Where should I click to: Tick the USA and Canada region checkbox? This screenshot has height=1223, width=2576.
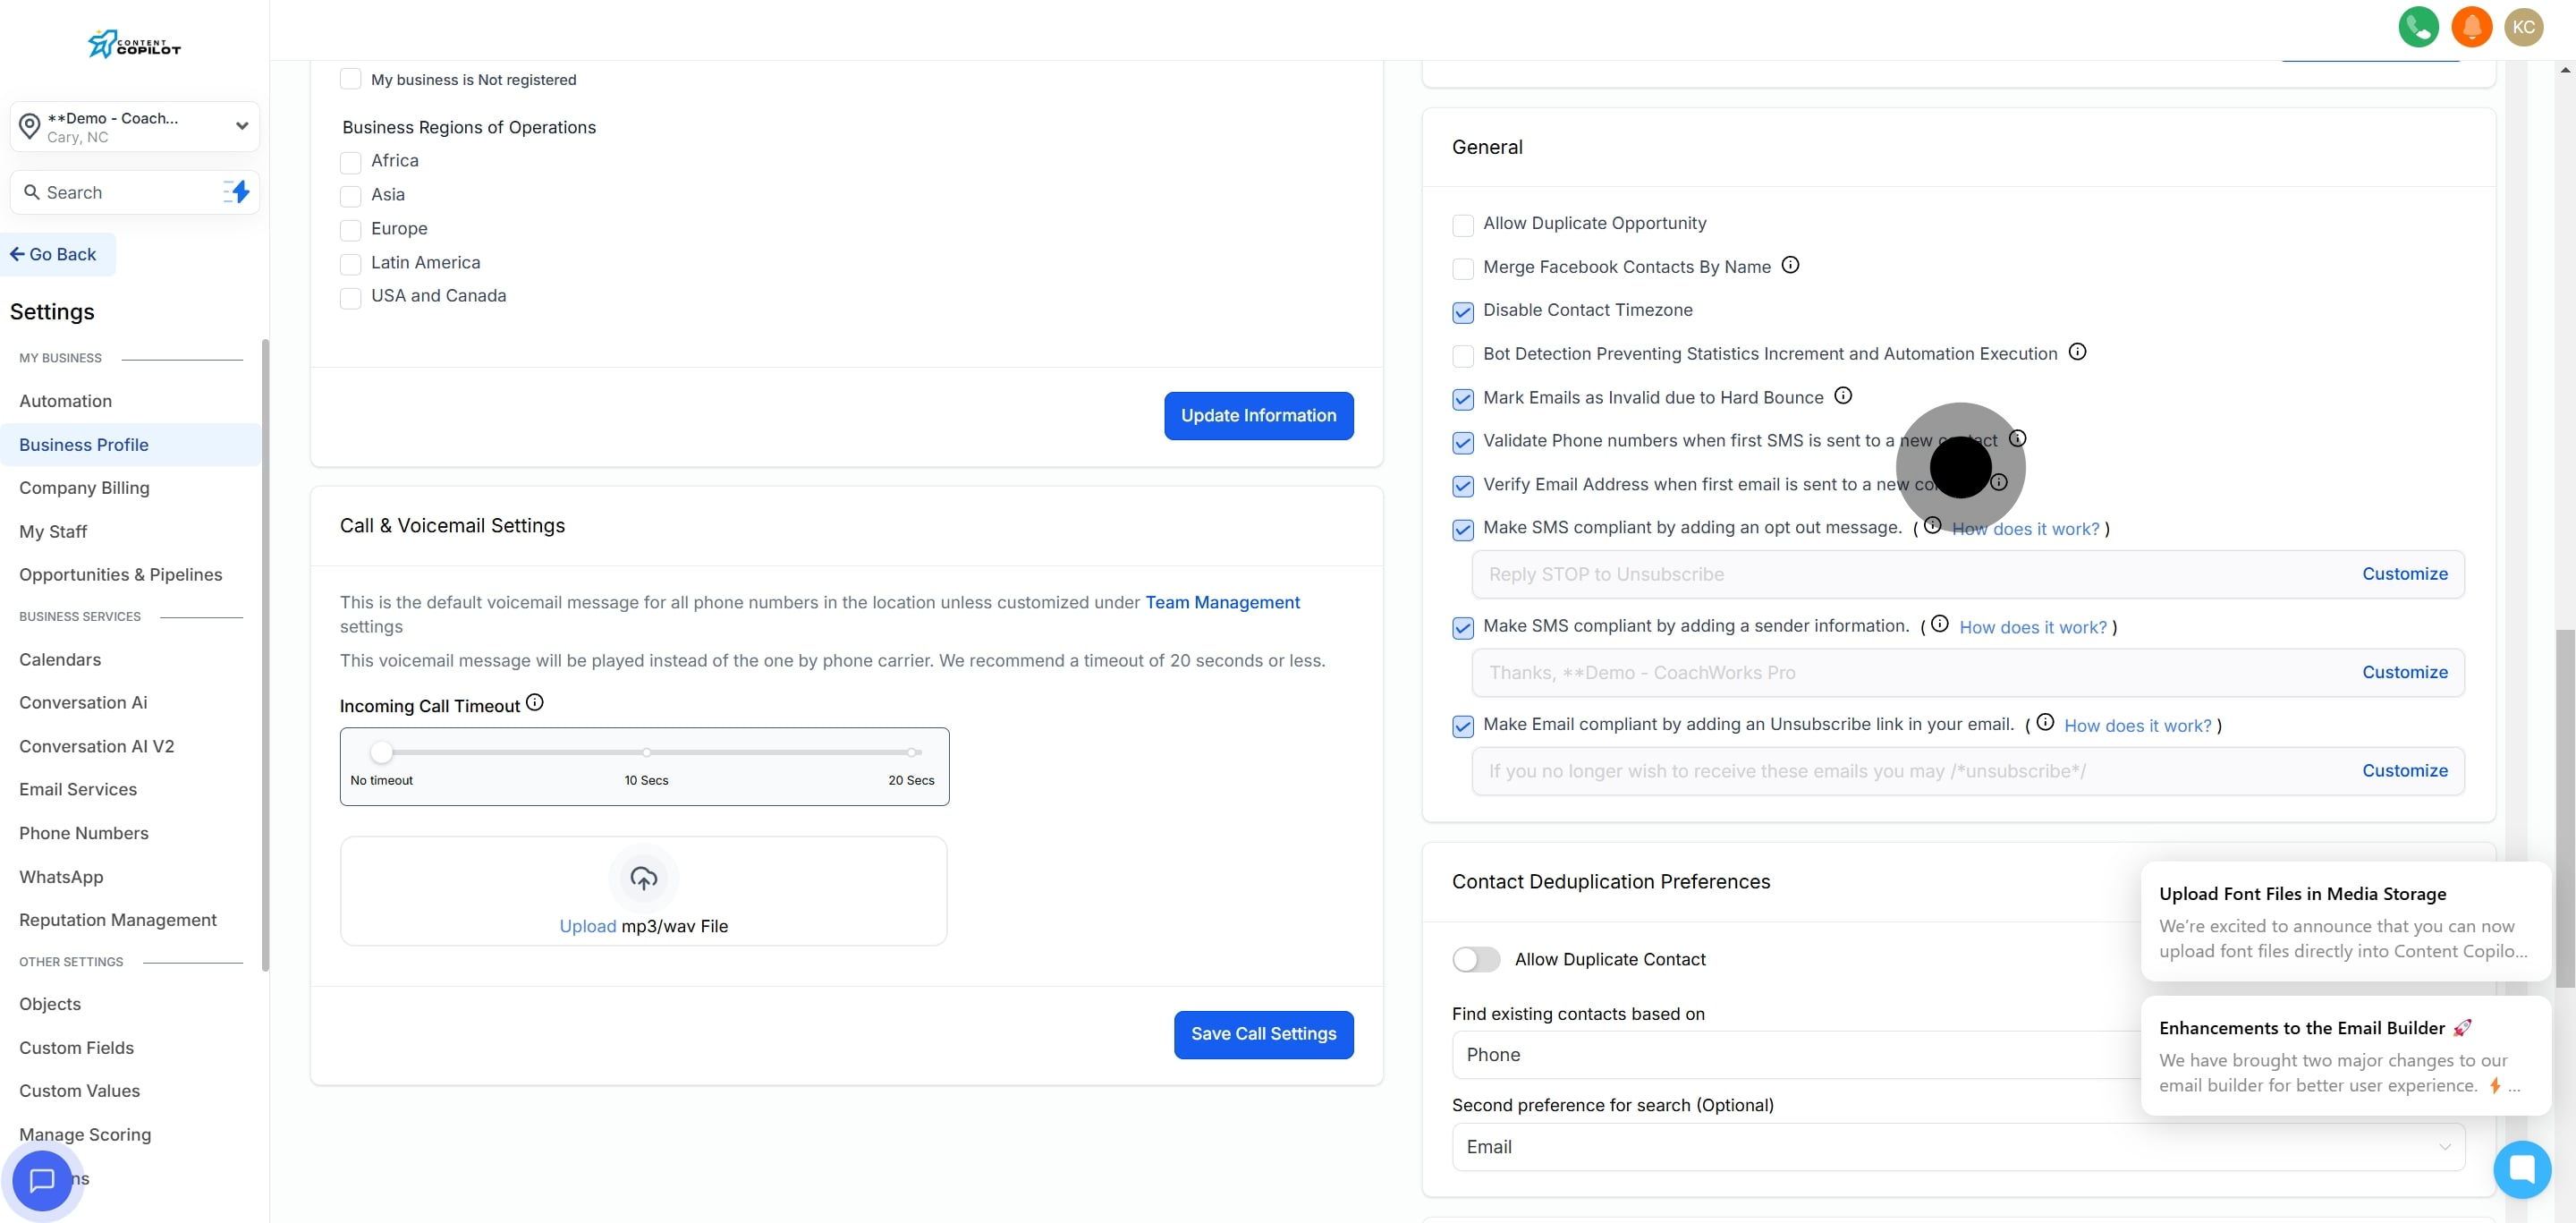click(350, 298)
